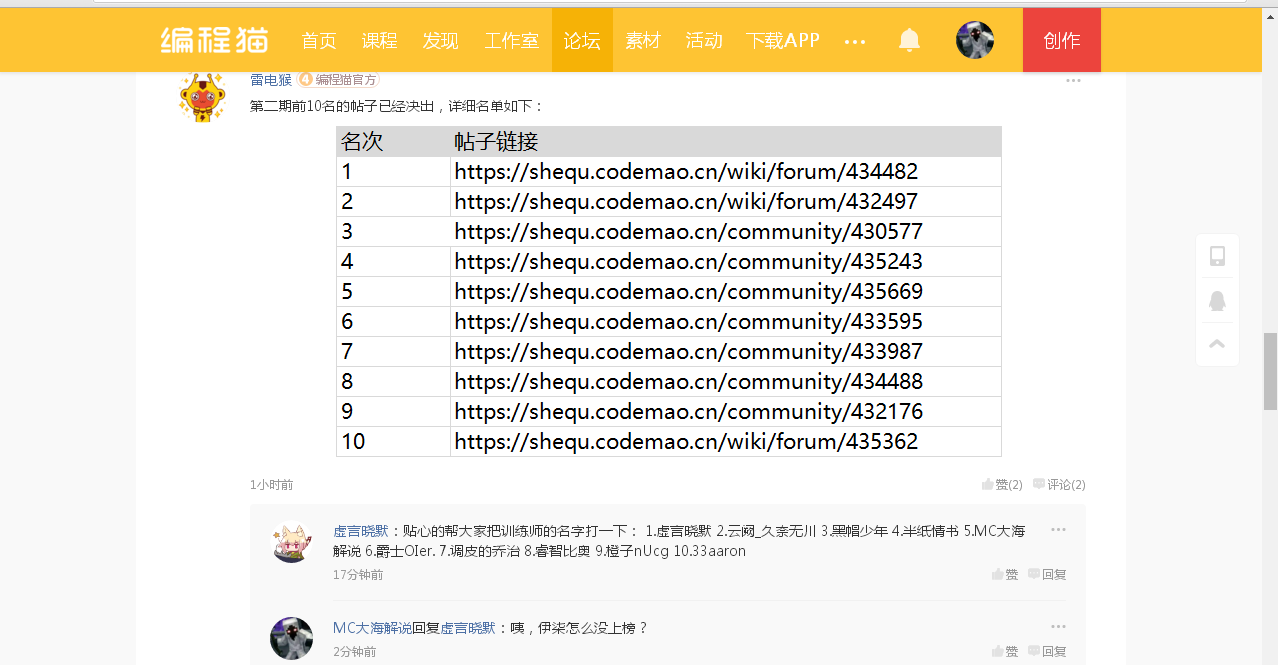Open the 工作室 navigation item
The width and height of the screenshot is (1278, 665).
512,40
